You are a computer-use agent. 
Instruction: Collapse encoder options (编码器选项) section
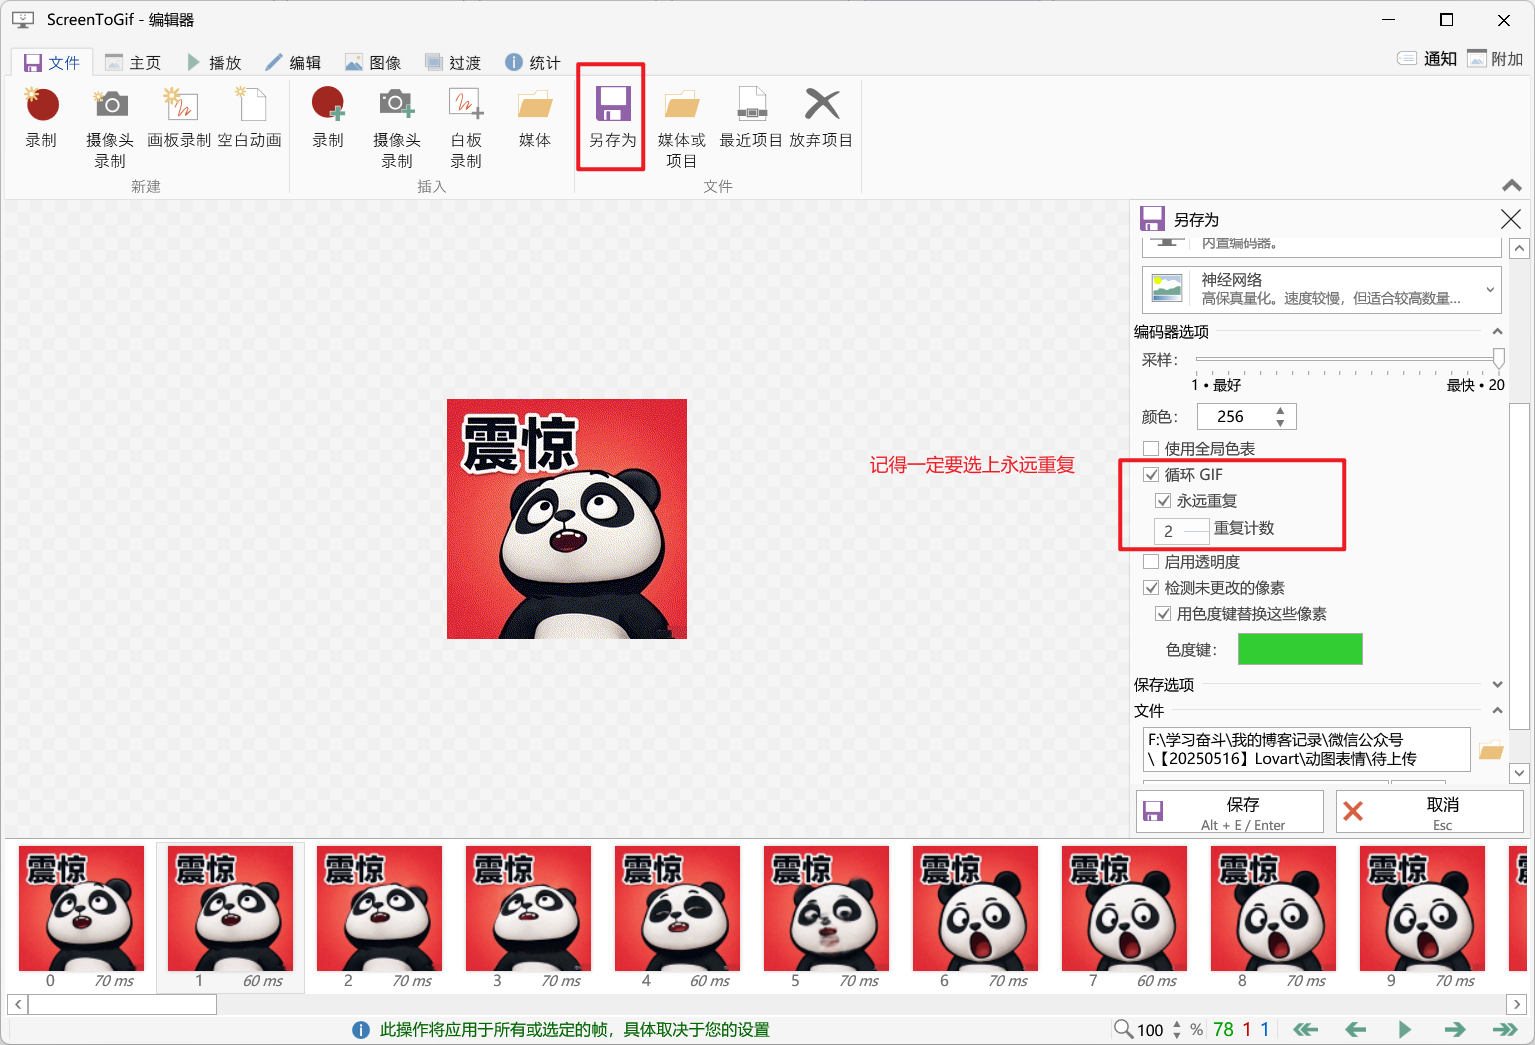point(1497,331)
